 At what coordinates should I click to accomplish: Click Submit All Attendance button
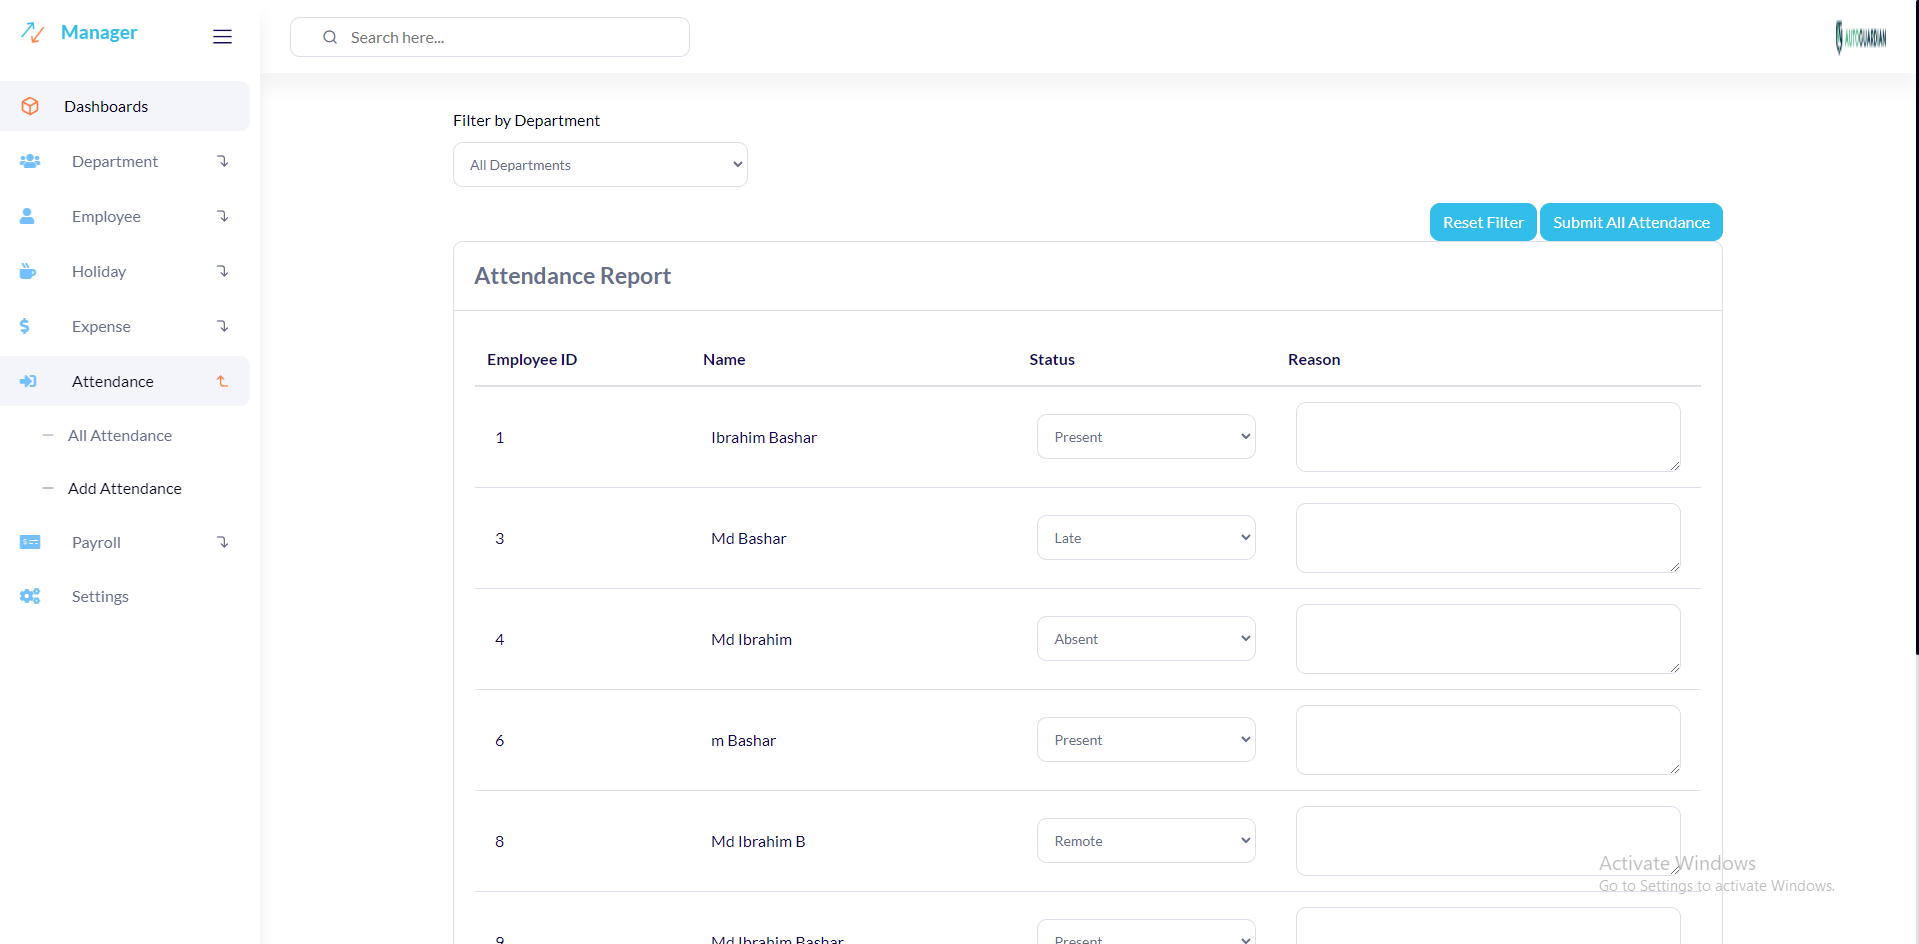[1631, 222]
